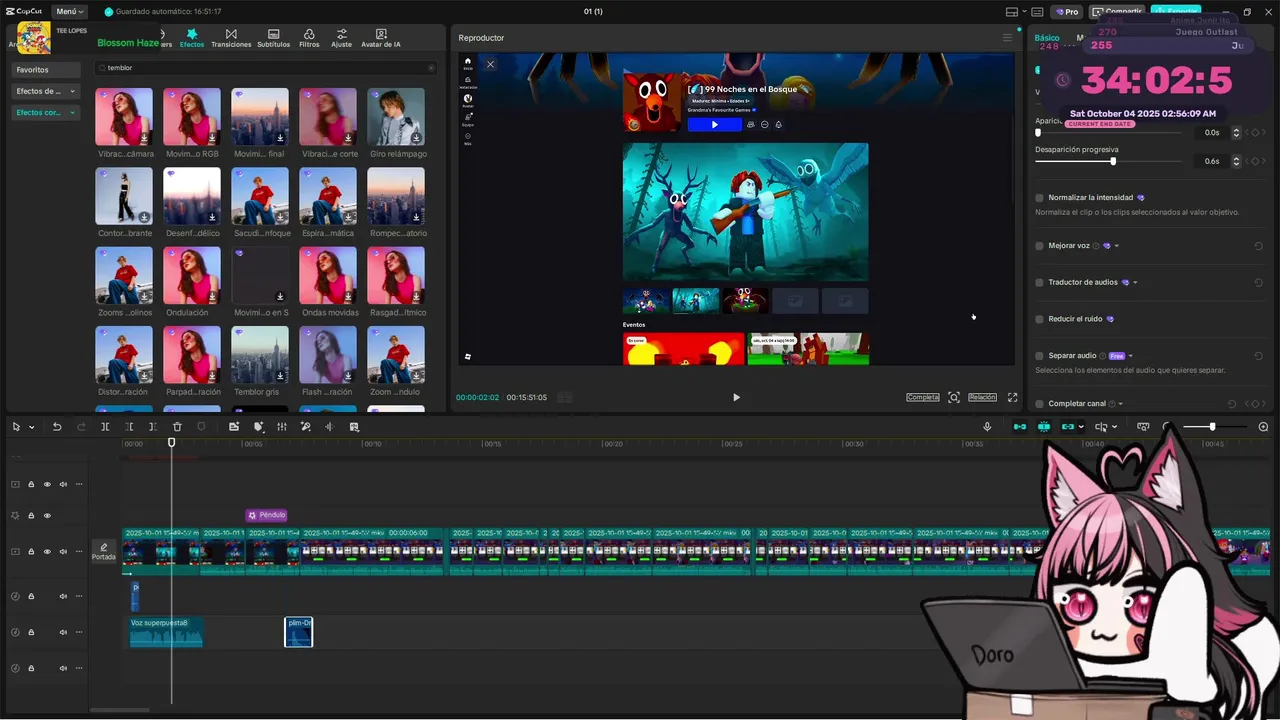Enable the Separar audio checkbox

coord(1040,356)
